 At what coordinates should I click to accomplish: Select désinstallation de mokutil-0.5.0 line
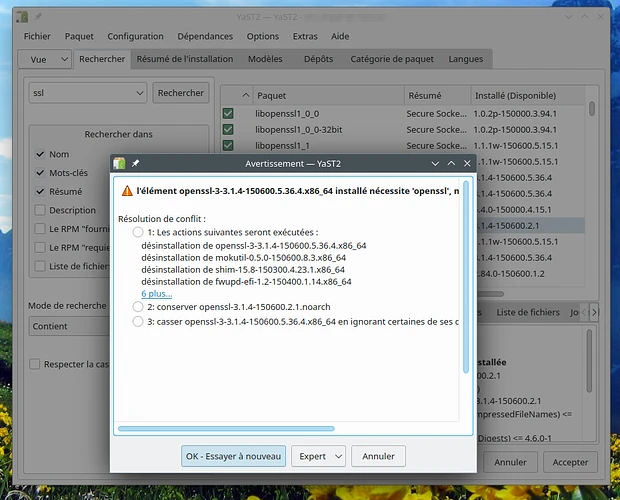tap(243, 258)
